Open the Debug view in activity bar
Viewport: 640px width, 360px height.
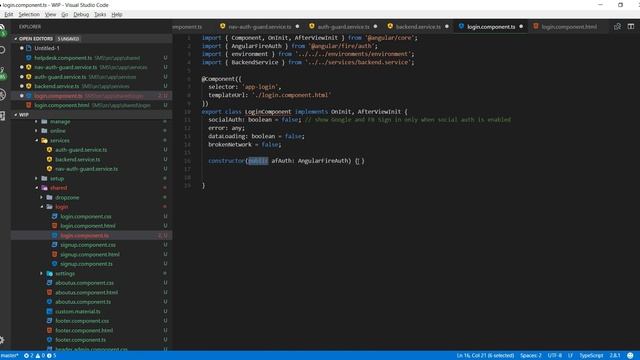(x=2, y=95)
